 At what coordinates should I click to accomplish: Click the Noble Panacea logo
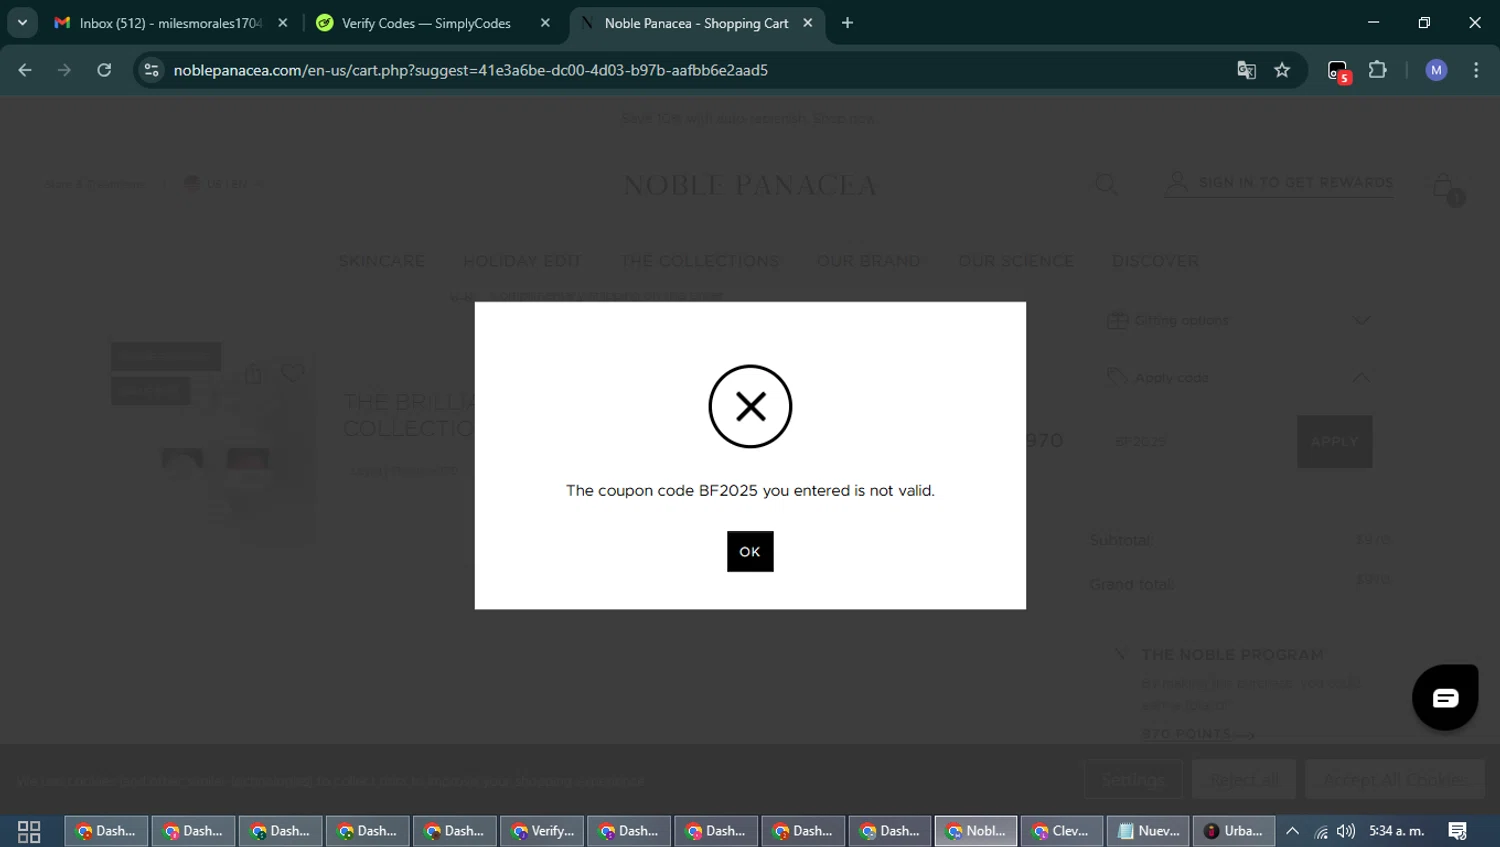coord(750,185)
